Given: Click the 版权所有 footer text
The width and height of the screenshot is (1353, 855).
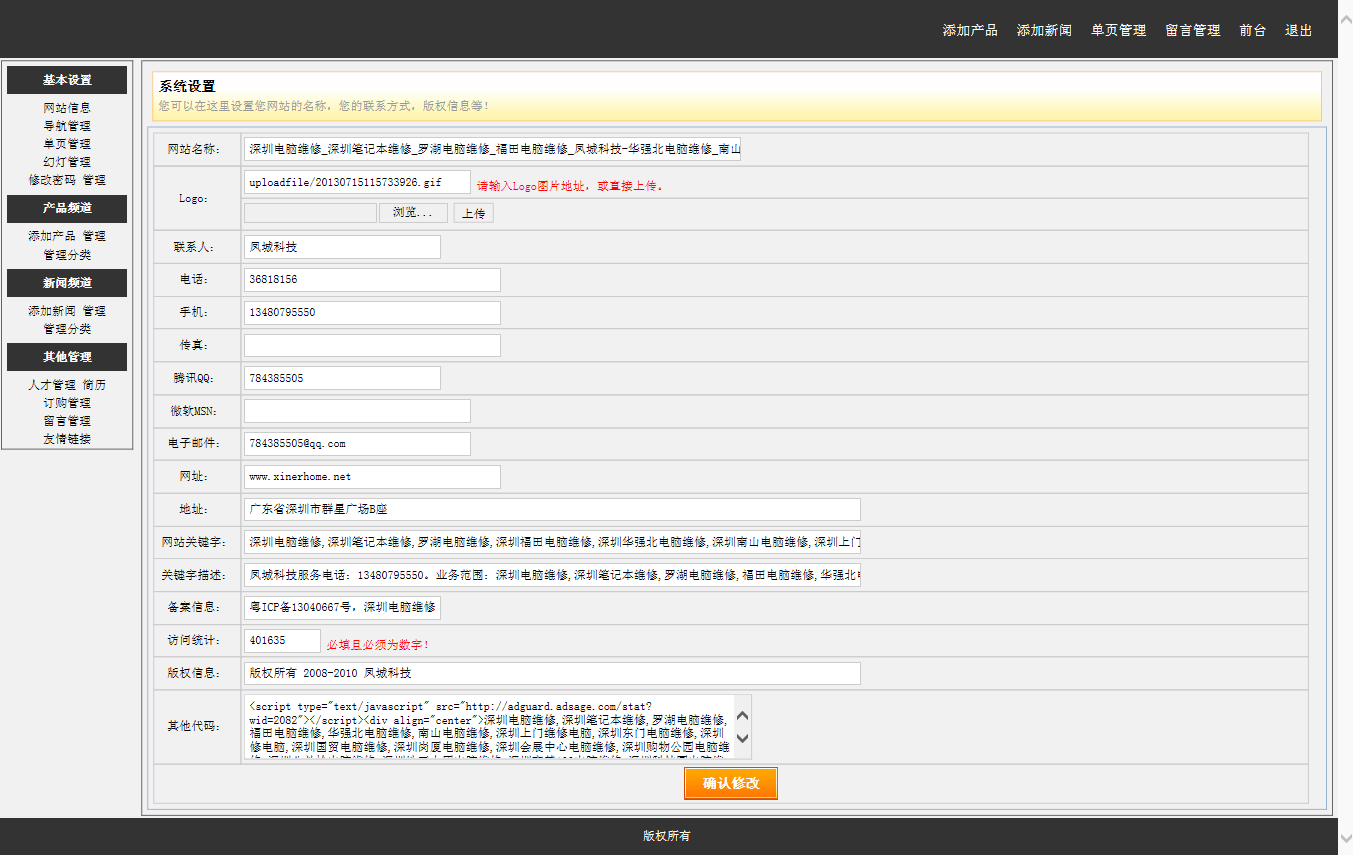Looking at the screenshot, I should 666,836.
